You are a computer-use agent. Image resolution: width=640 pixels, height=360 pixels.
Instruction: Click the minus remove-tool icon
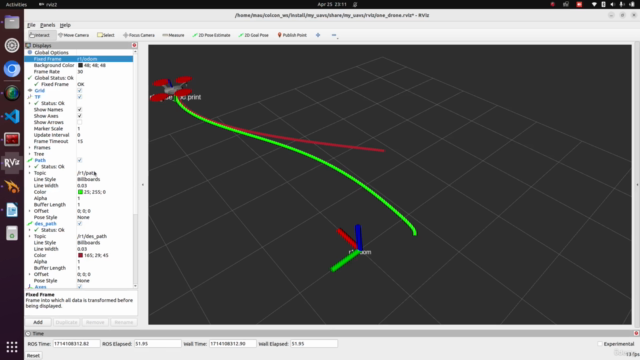334,35
